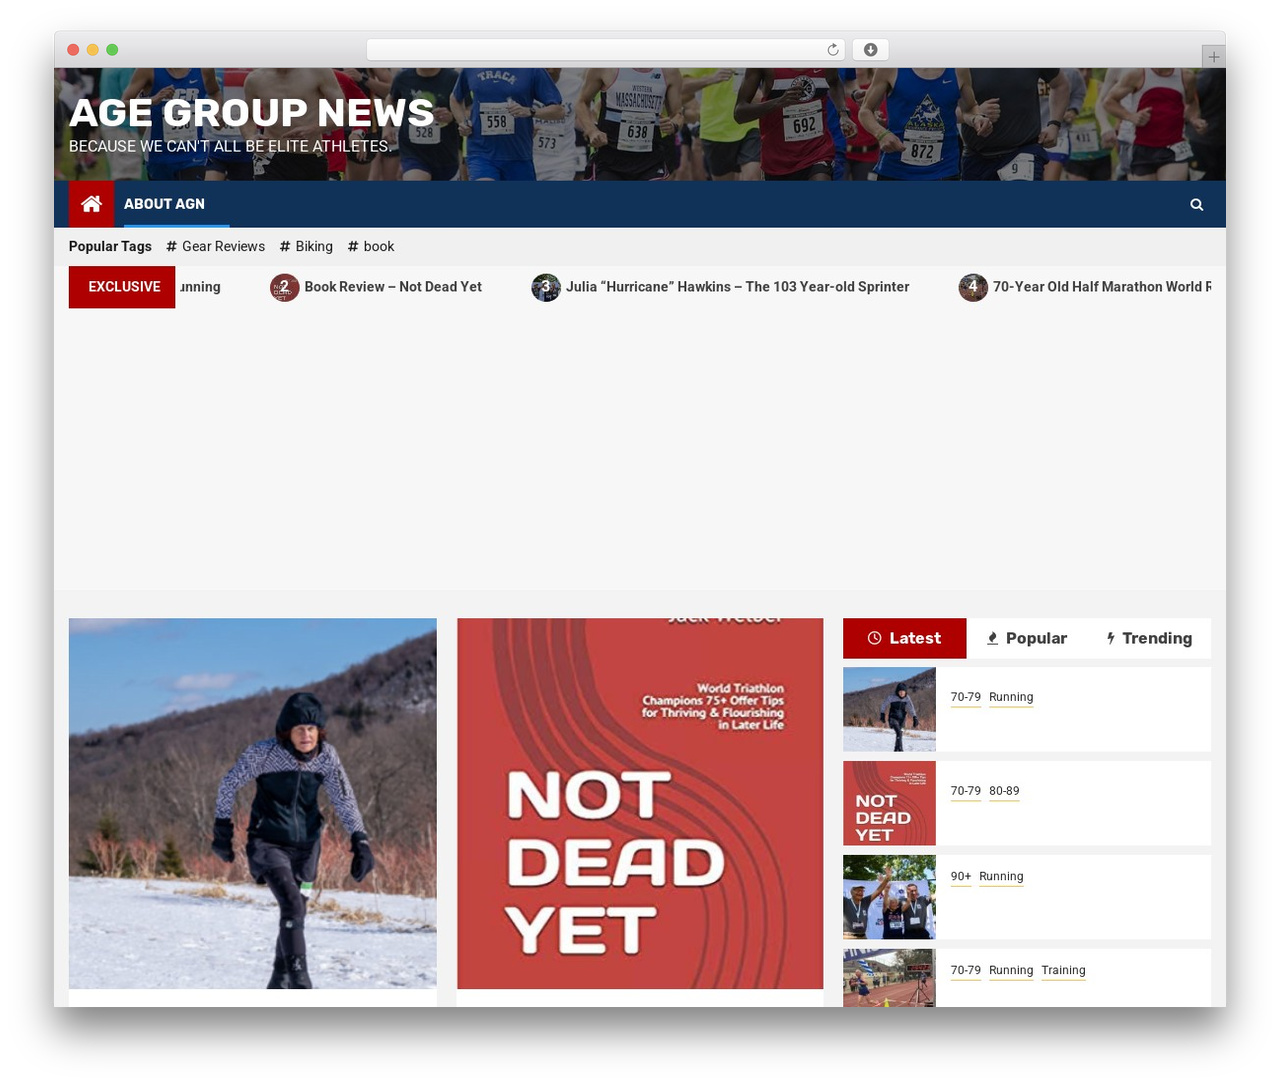Open the Biking tag

306,246
